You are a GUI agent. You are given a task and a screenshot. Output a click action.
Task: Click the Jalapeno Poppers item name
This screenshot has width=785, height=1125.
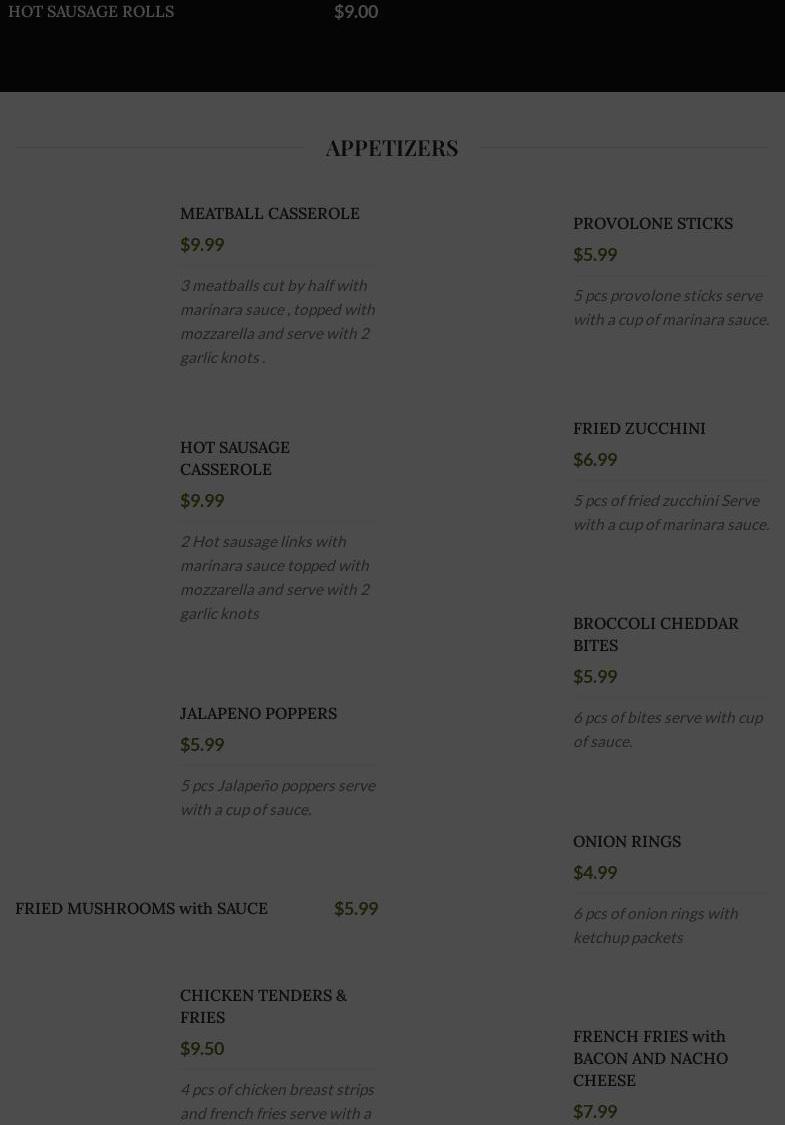258,713
